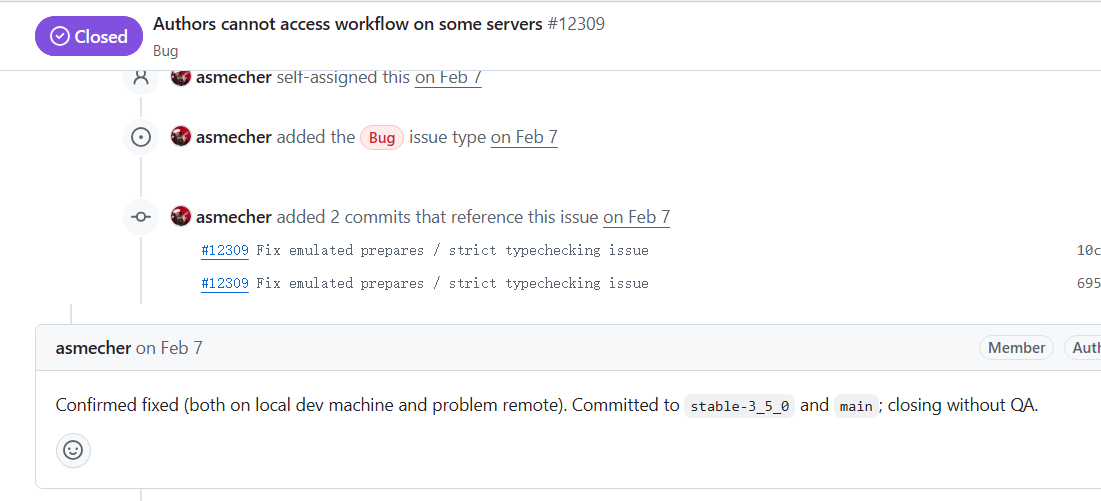
Task: Click the first commit message text
Action: (452, 250)
